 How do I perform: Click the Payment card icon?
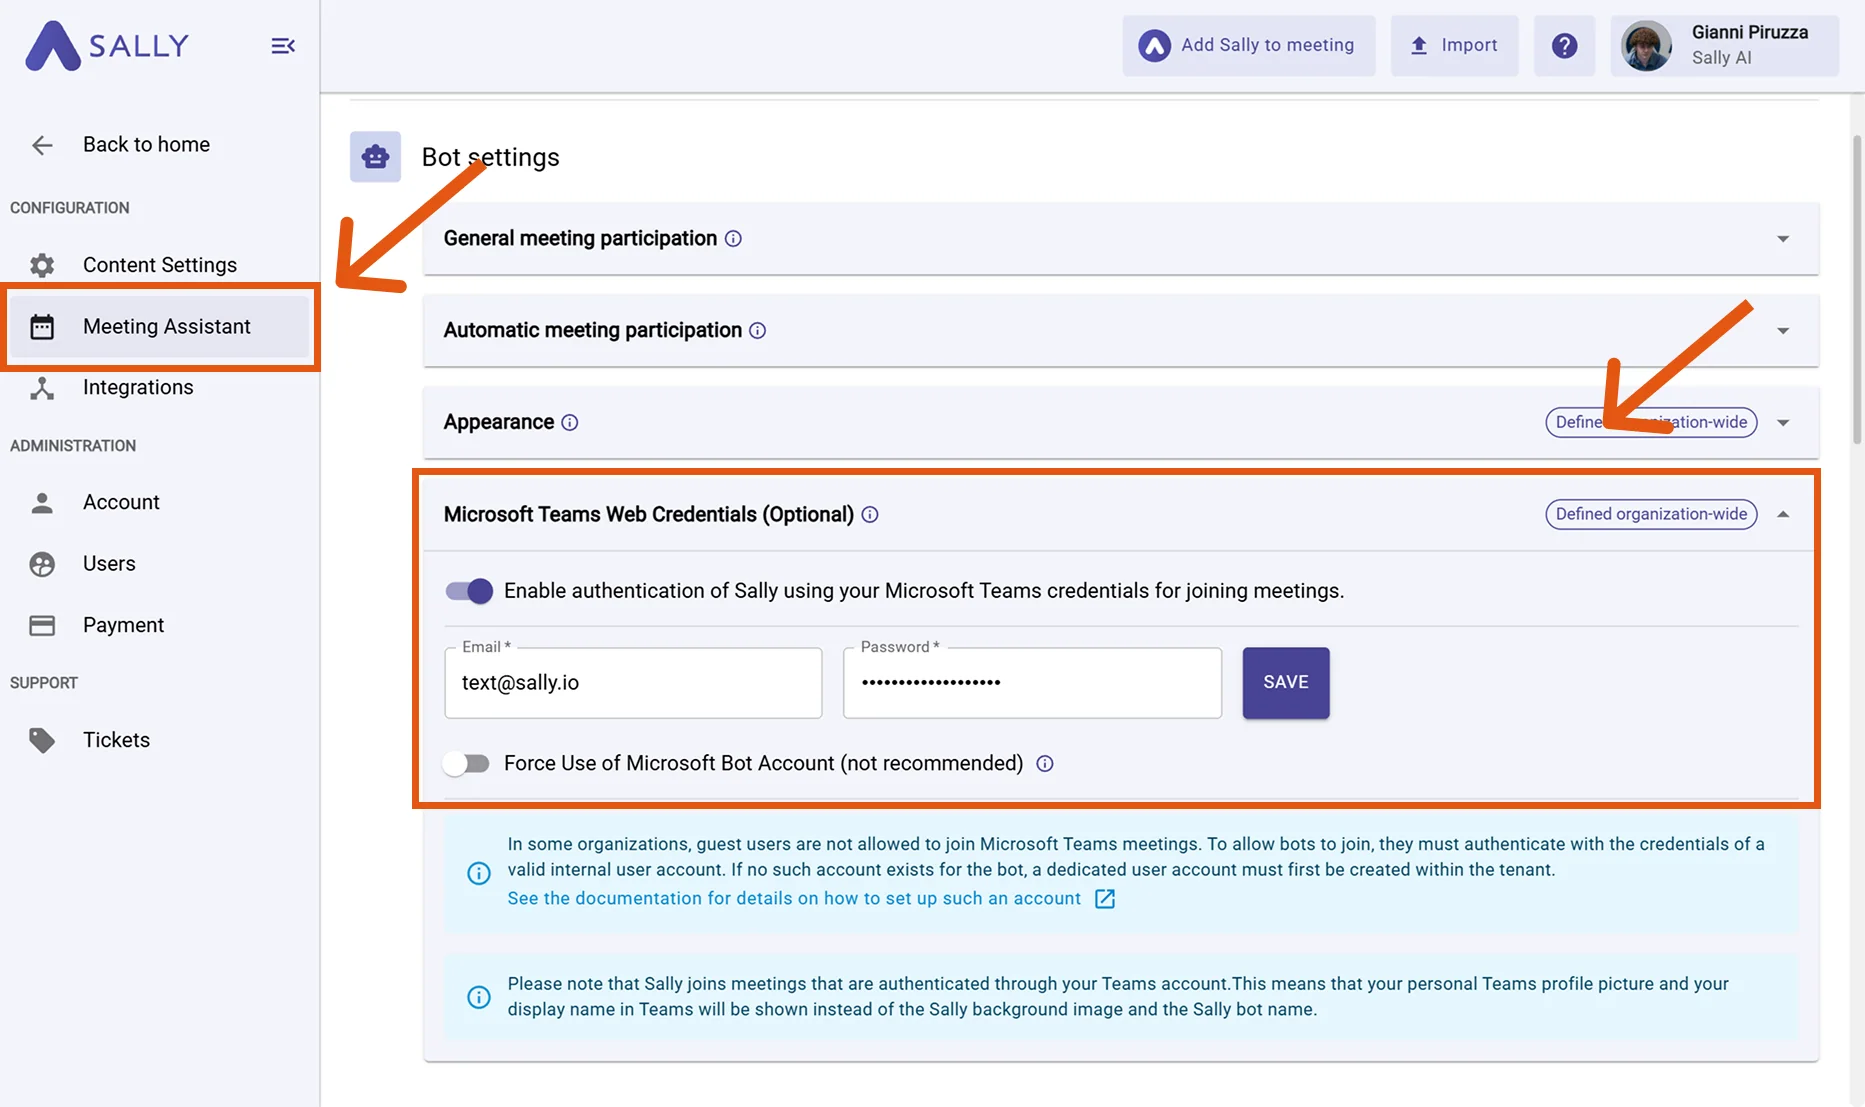click(x=42, y=625)
